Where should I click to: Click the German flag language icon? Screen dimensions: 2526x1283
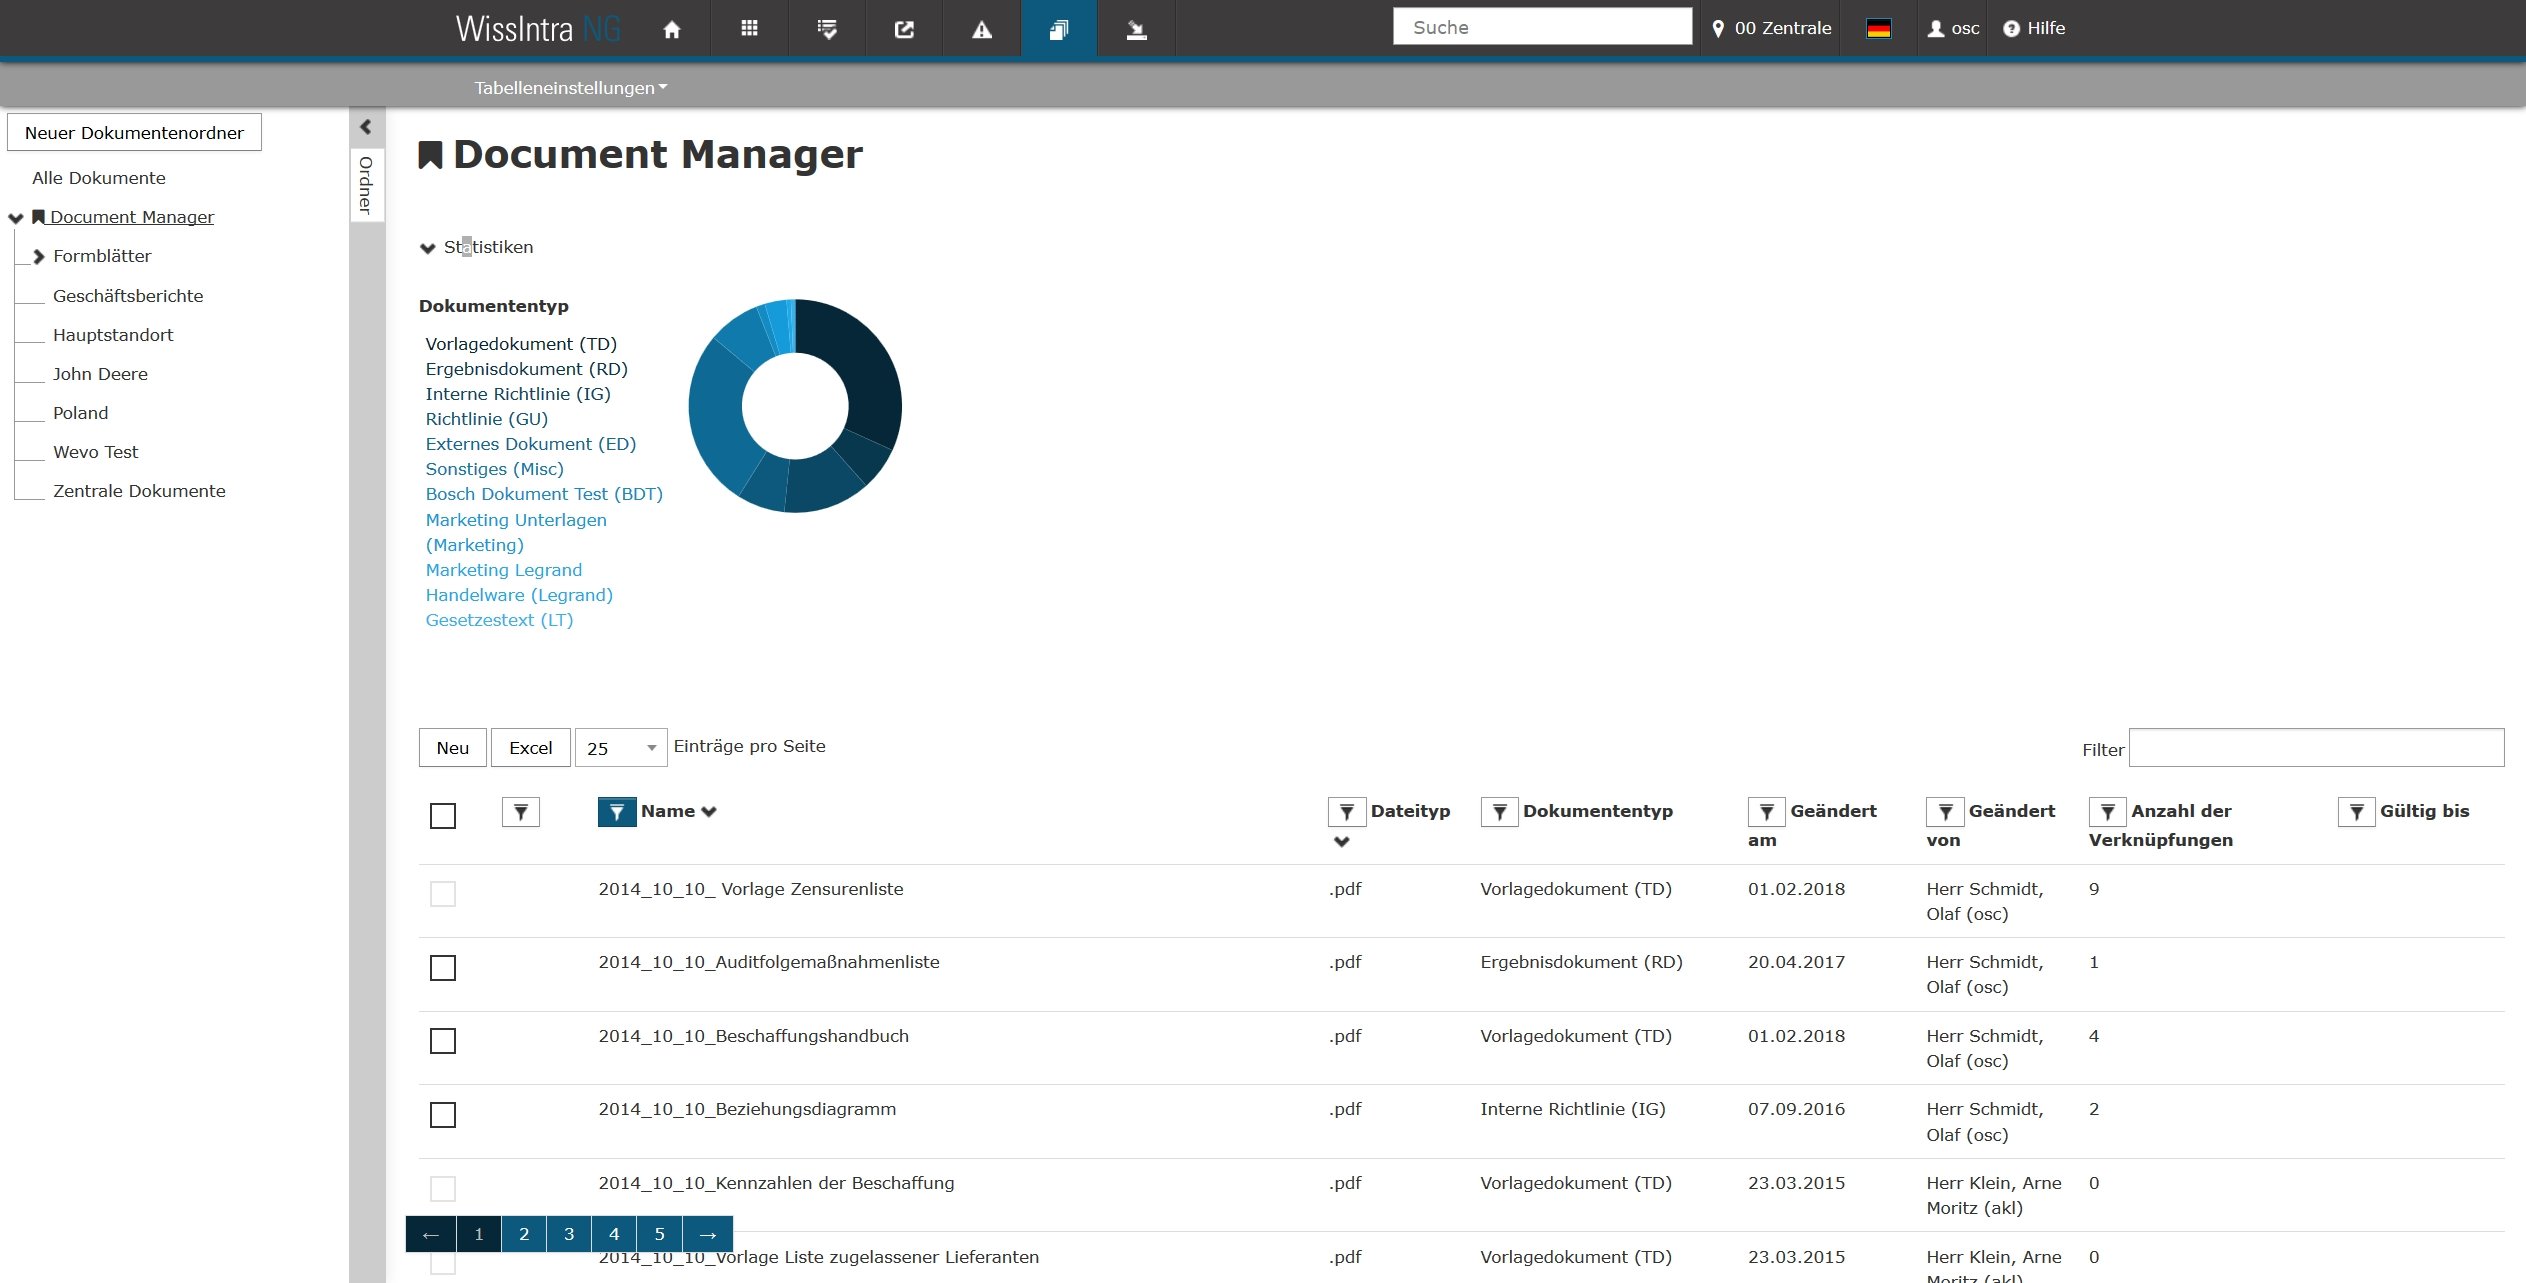point(1878,29)
